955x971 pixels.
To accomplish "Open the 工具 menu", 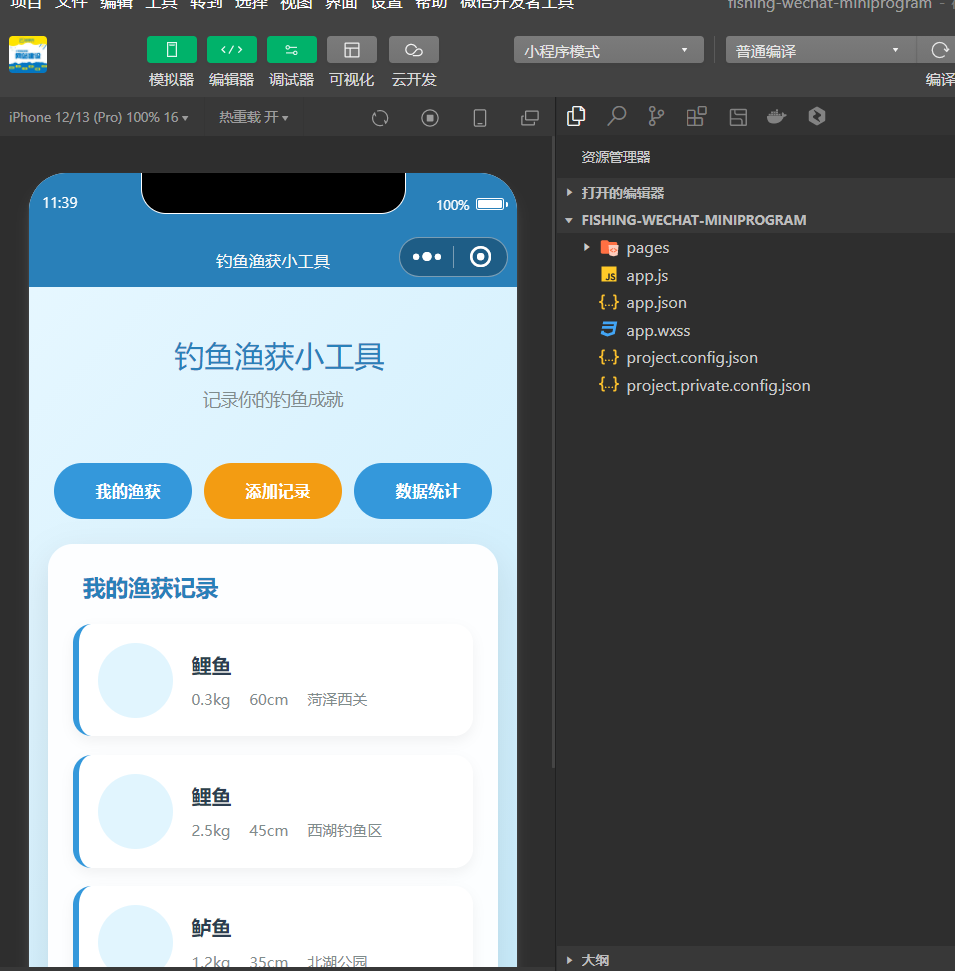I will [161, 4].
